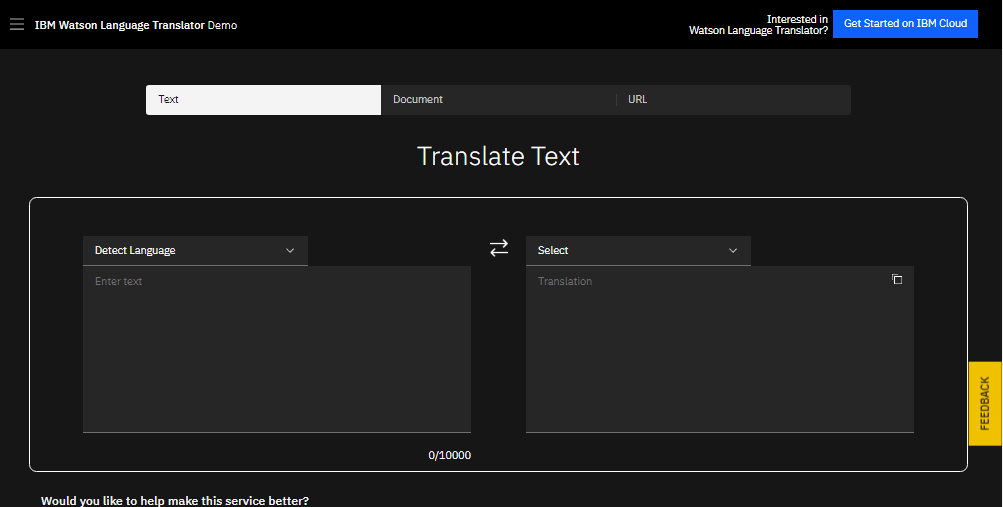Open the yellow Feedback tab
The height and width of the screenshot is (507, 1003).
coord(985,403)
